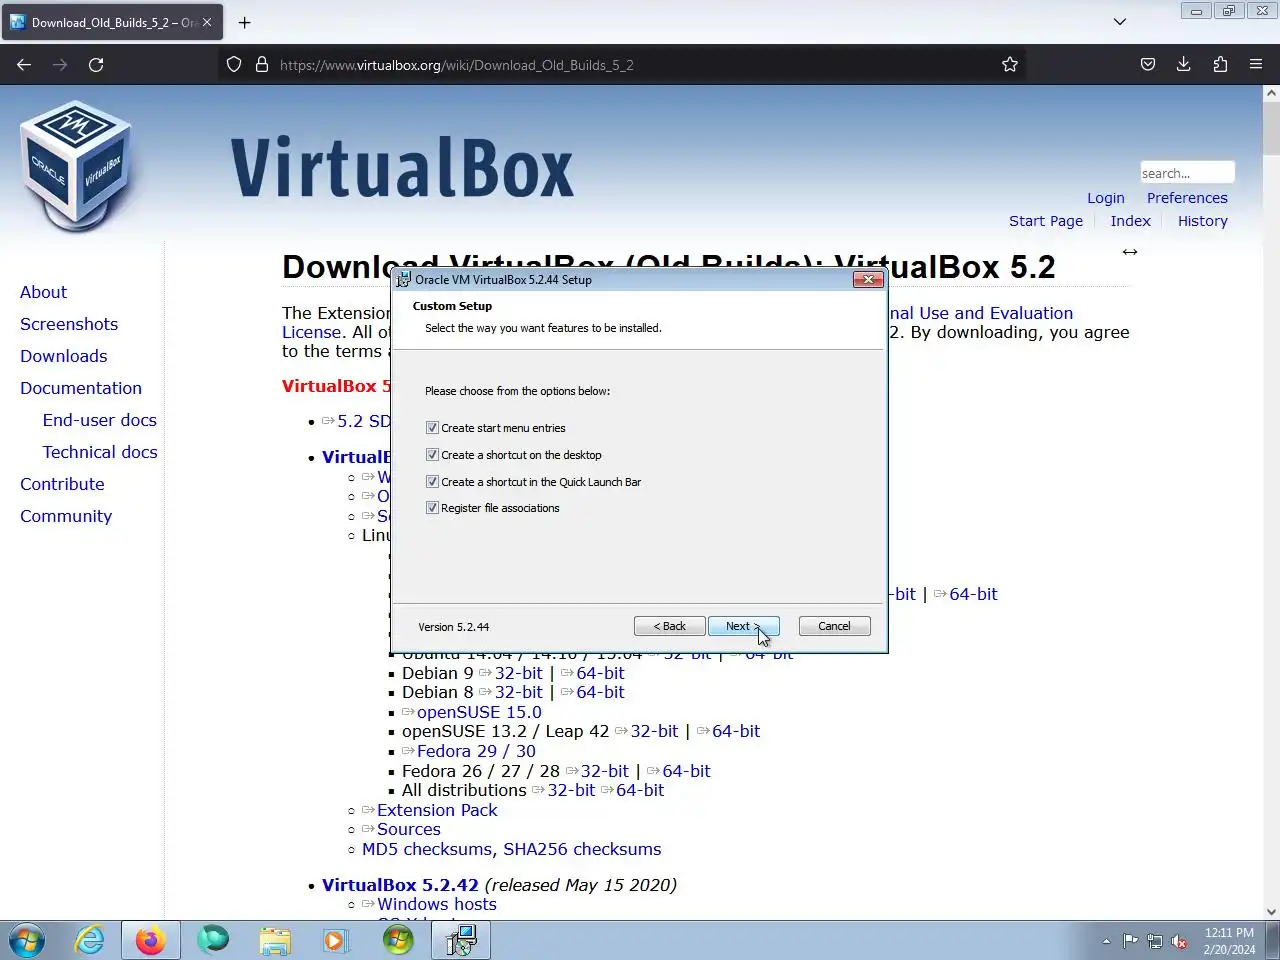The image size is (1280, 960).
Task: Click the Action Center flag tray icon
Action: (x=1130, y=941)
